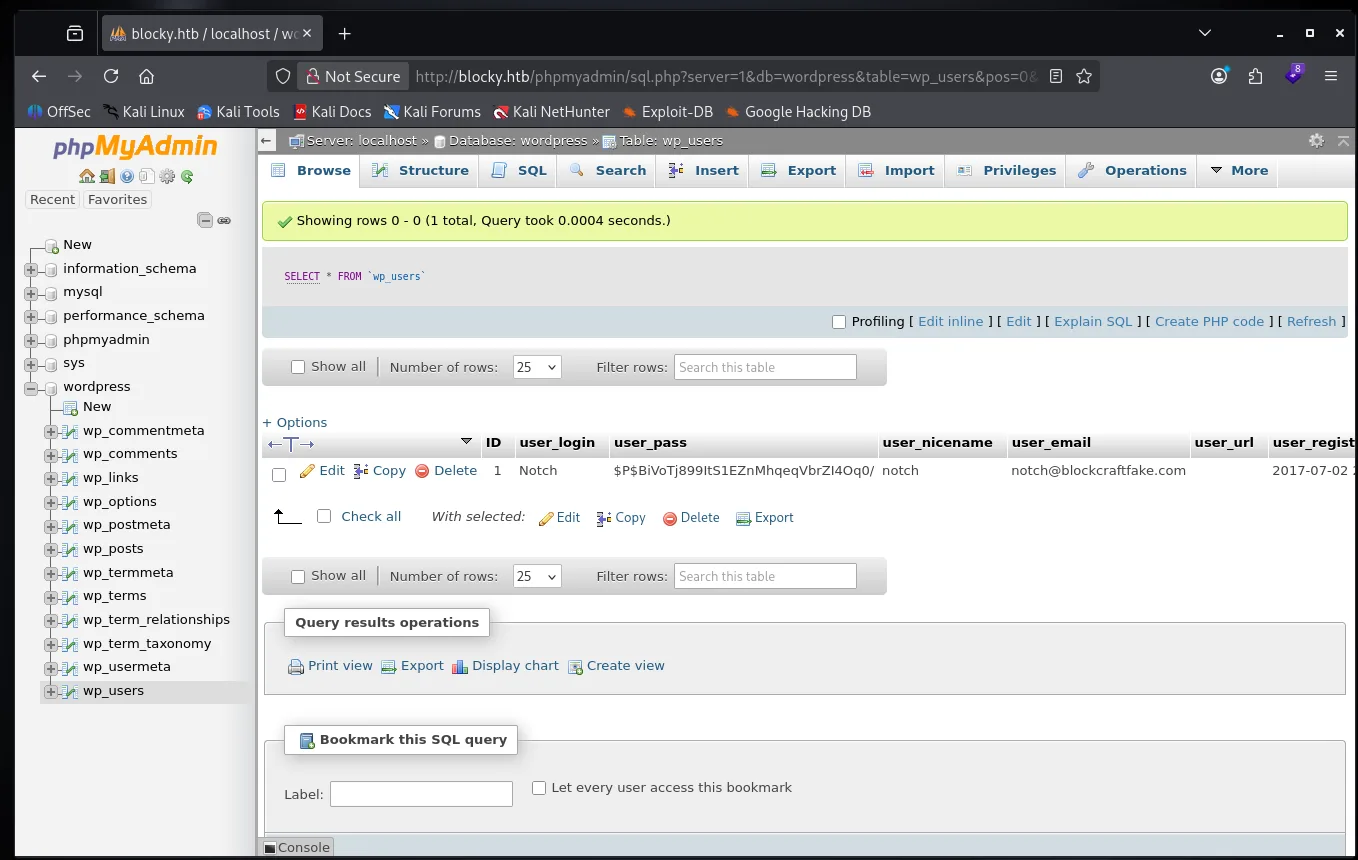Screen dimensions: 1358x860
Task: Open the Privileges tab
Action: (x=1006, y=171)
